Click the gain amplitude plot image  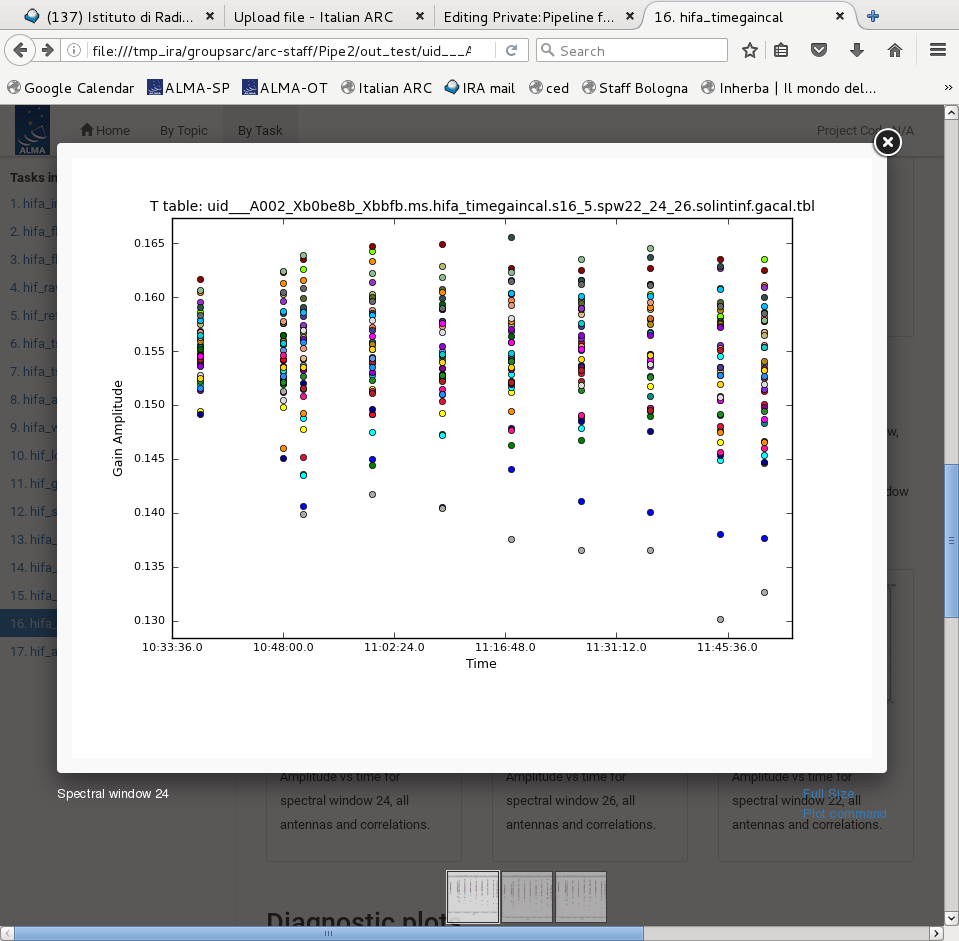tap(472, 458)
